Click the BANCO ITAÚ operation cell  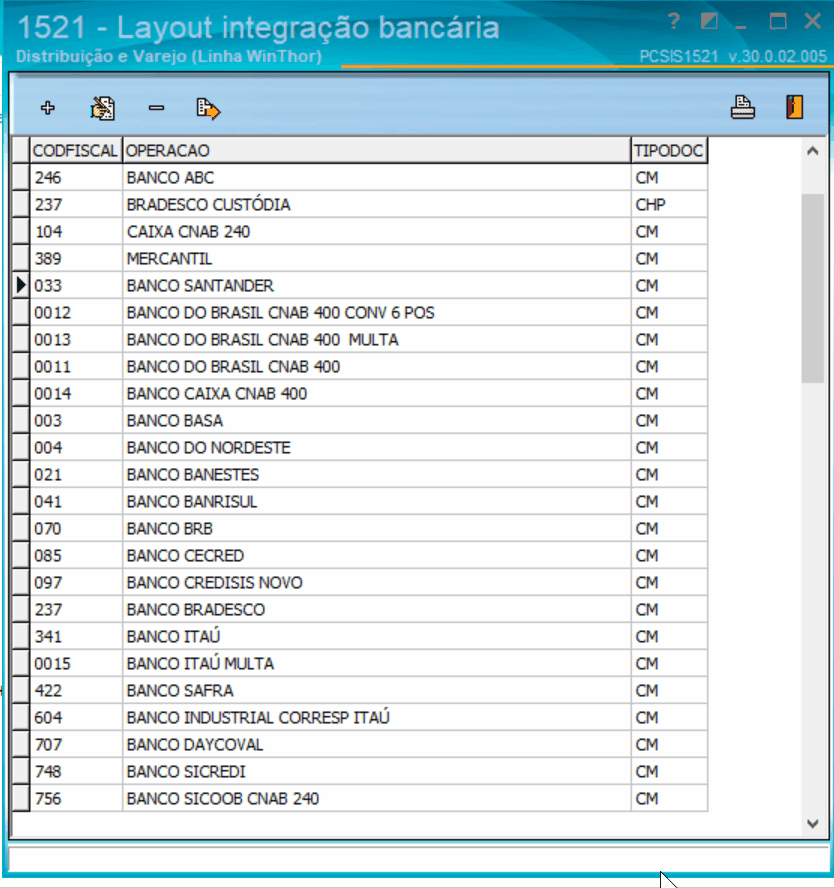tap(377, 637)
